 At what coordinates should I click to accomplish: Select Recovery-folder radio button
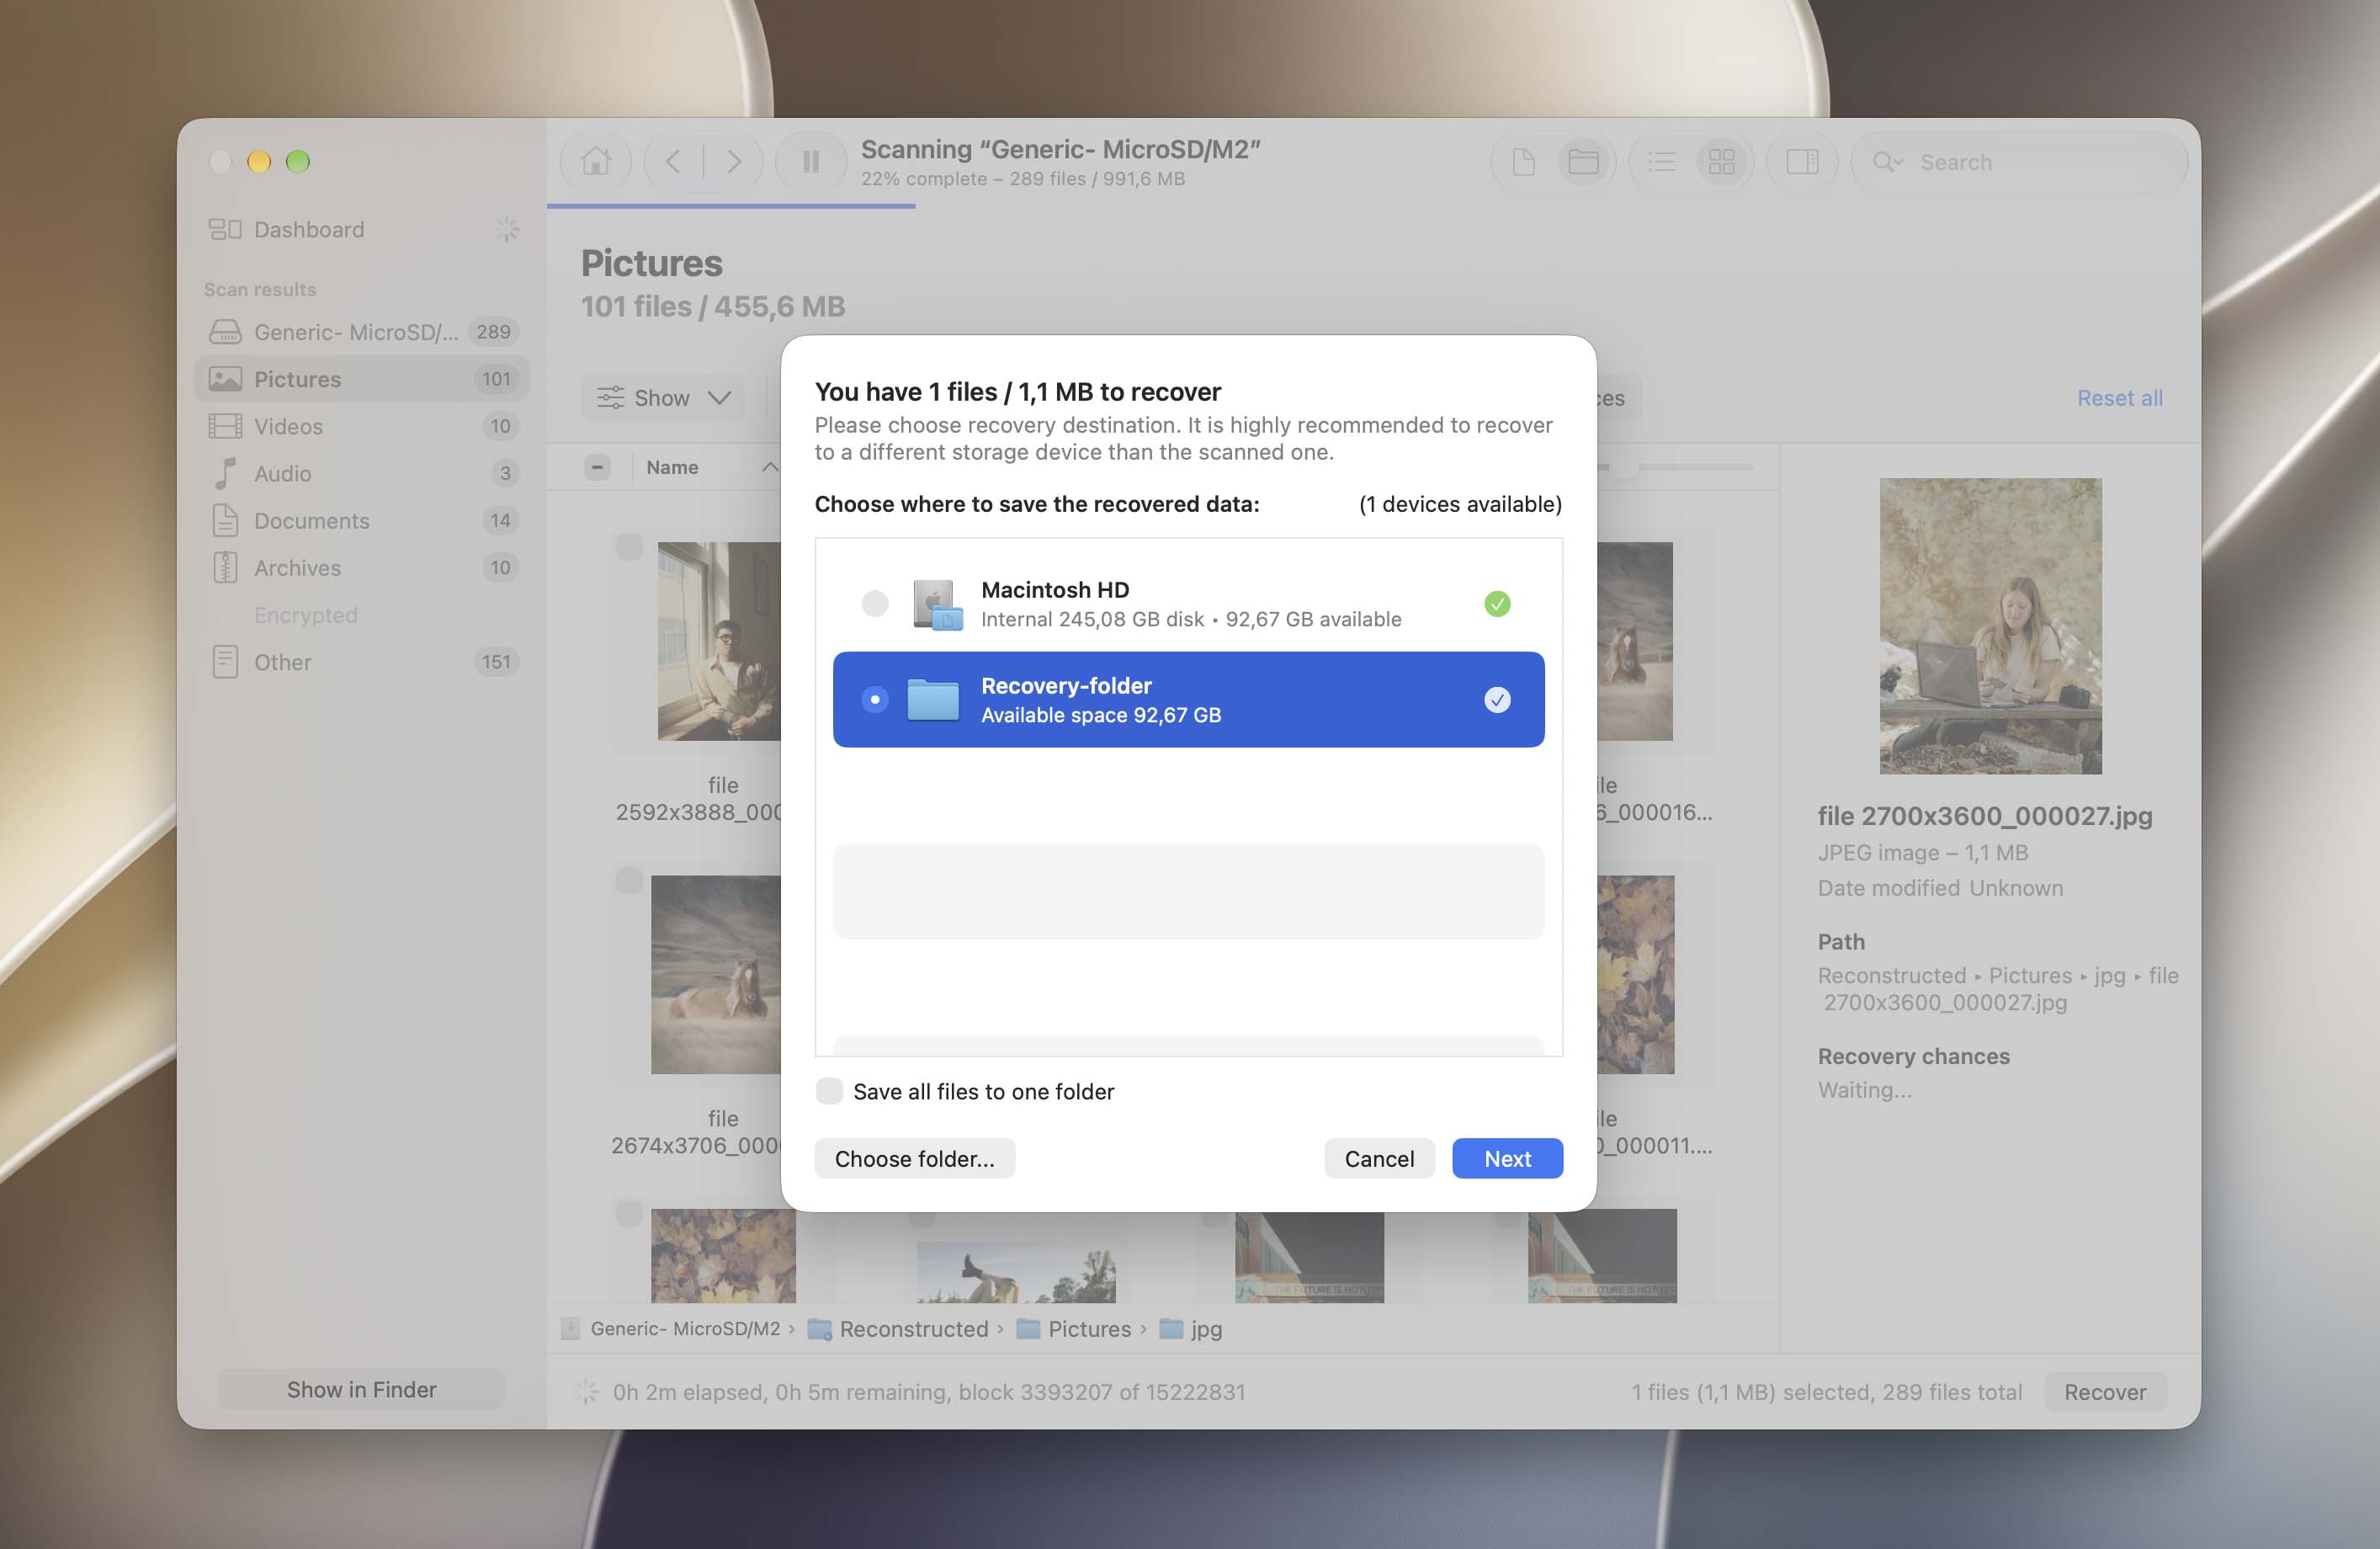point(875,699)
